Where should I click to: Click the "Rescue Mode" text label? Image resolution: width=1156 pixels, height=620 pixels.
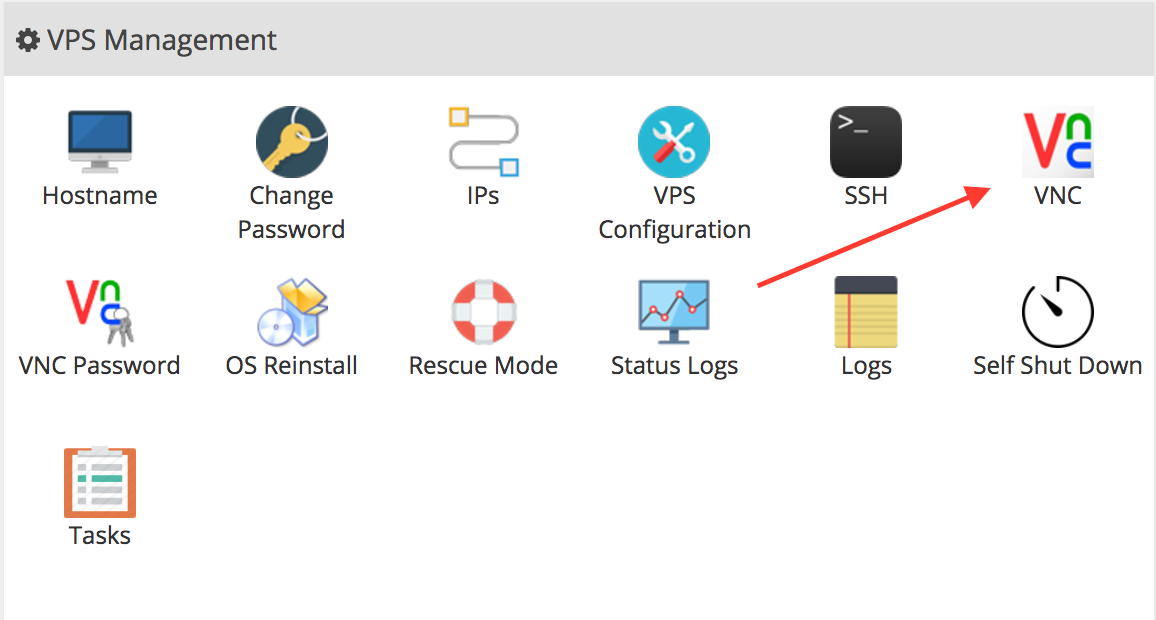pyautogui.click(x=484, y=366)
